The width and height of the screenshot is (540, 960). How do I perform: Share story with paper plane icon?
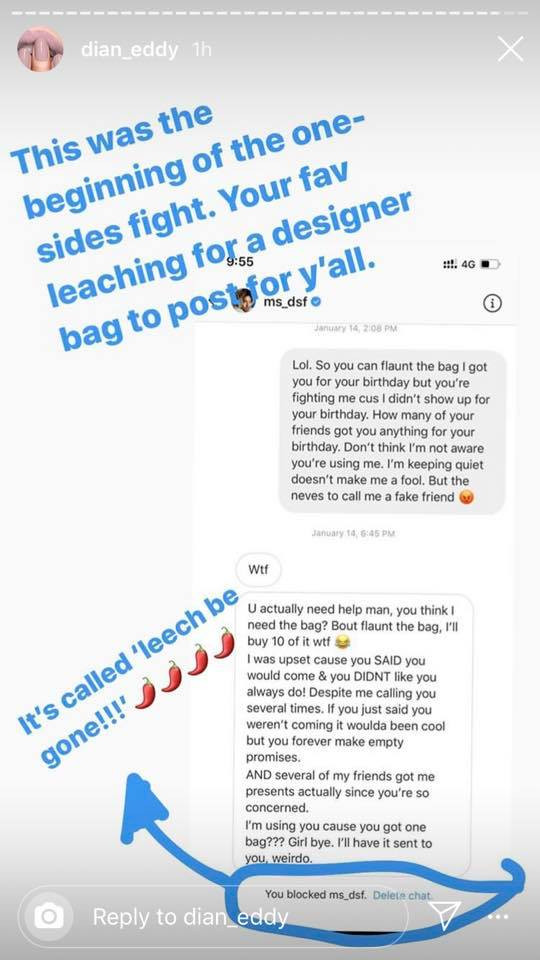(445, 915)
